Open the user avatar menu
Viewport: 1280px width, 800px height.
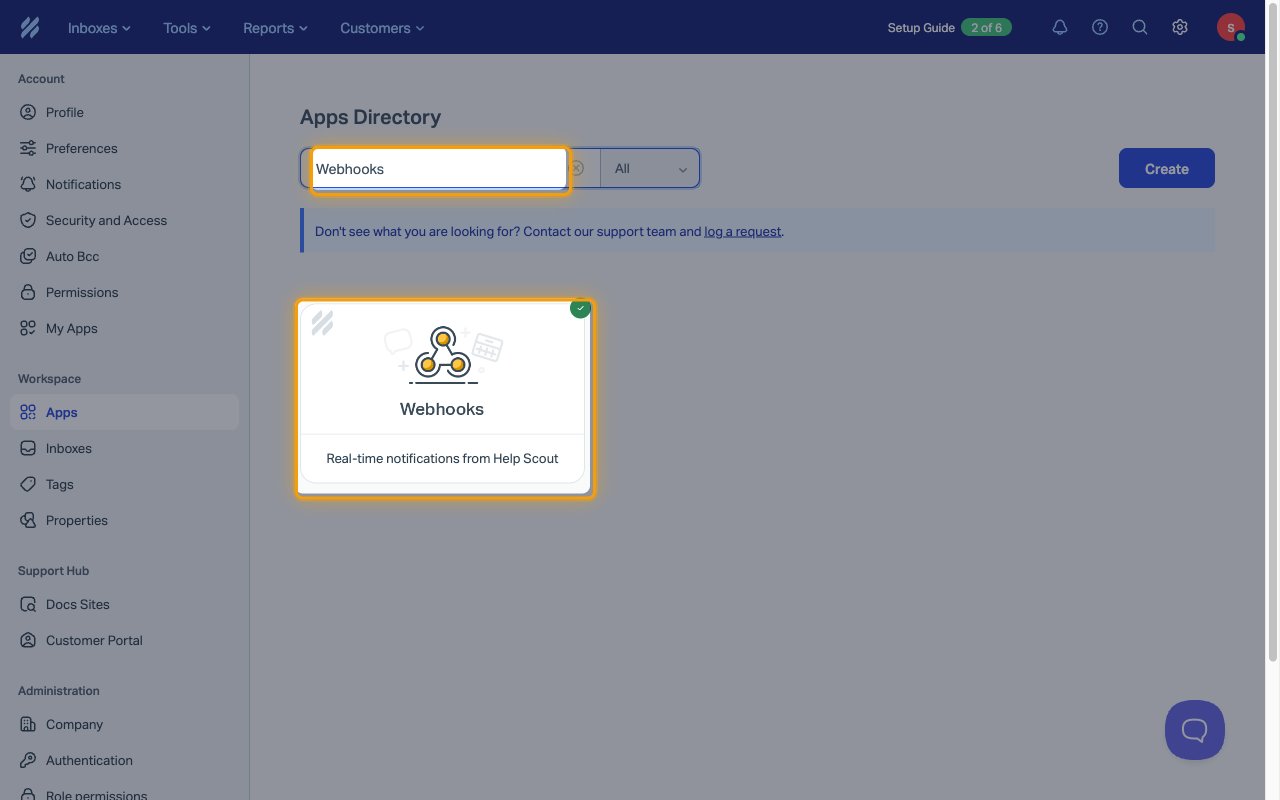(1231, 27)
